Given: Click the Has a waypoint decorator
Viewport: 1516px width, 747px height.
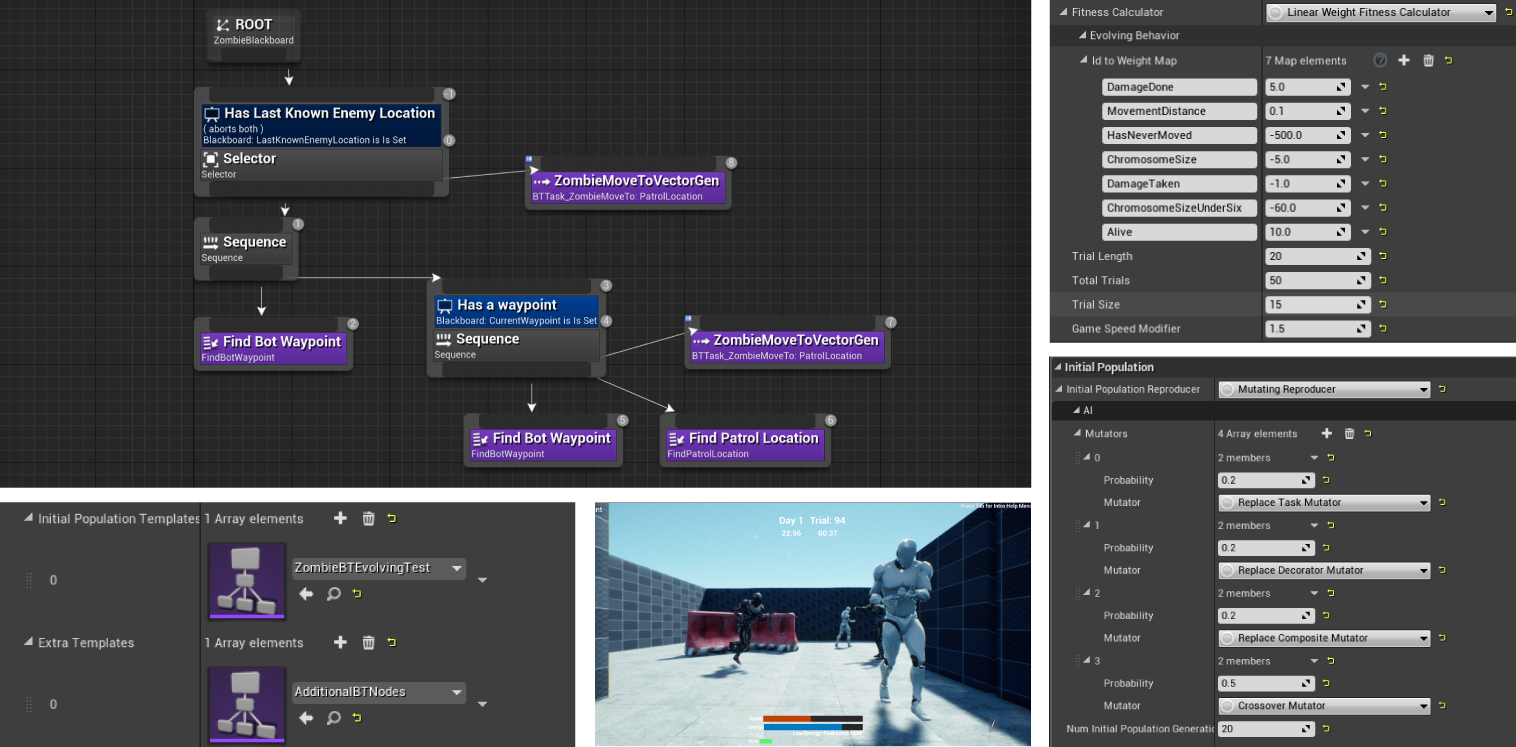Looking at the screenshot, I should click(516, 310).
